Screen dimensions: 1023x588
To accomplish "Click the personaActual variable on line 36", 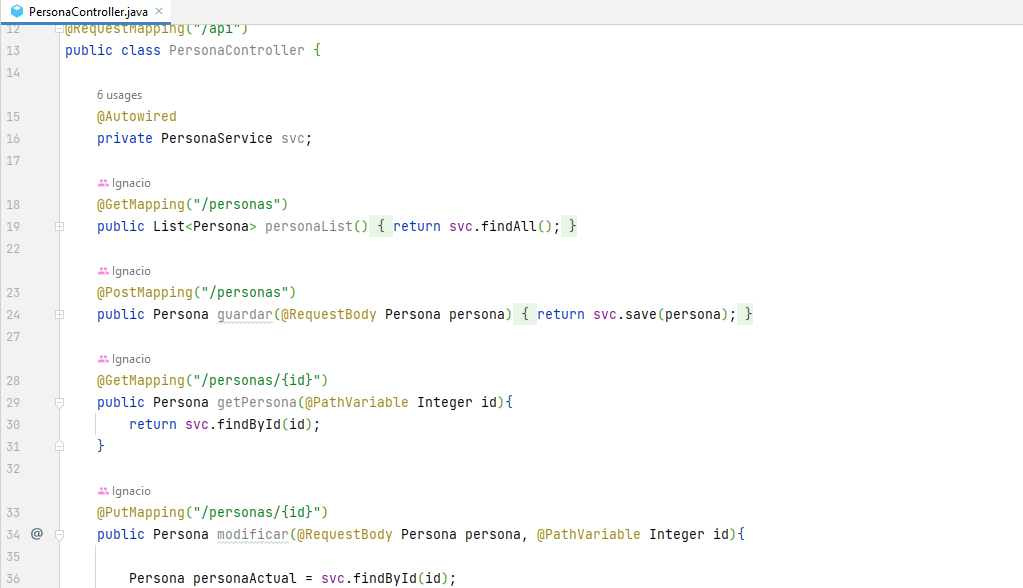I will pyautogui.click(x=245, y=578).
